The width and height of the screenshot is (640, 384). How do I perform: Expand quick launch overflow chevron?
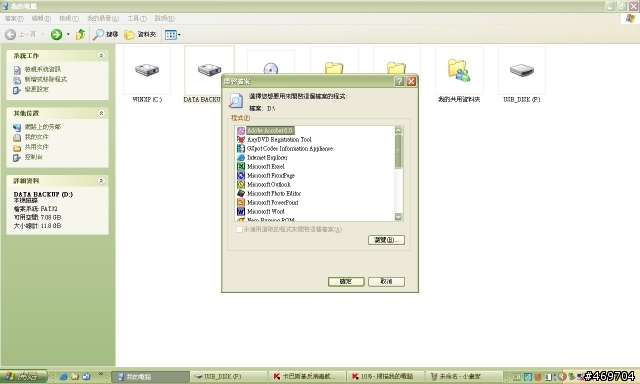[101, 374]
